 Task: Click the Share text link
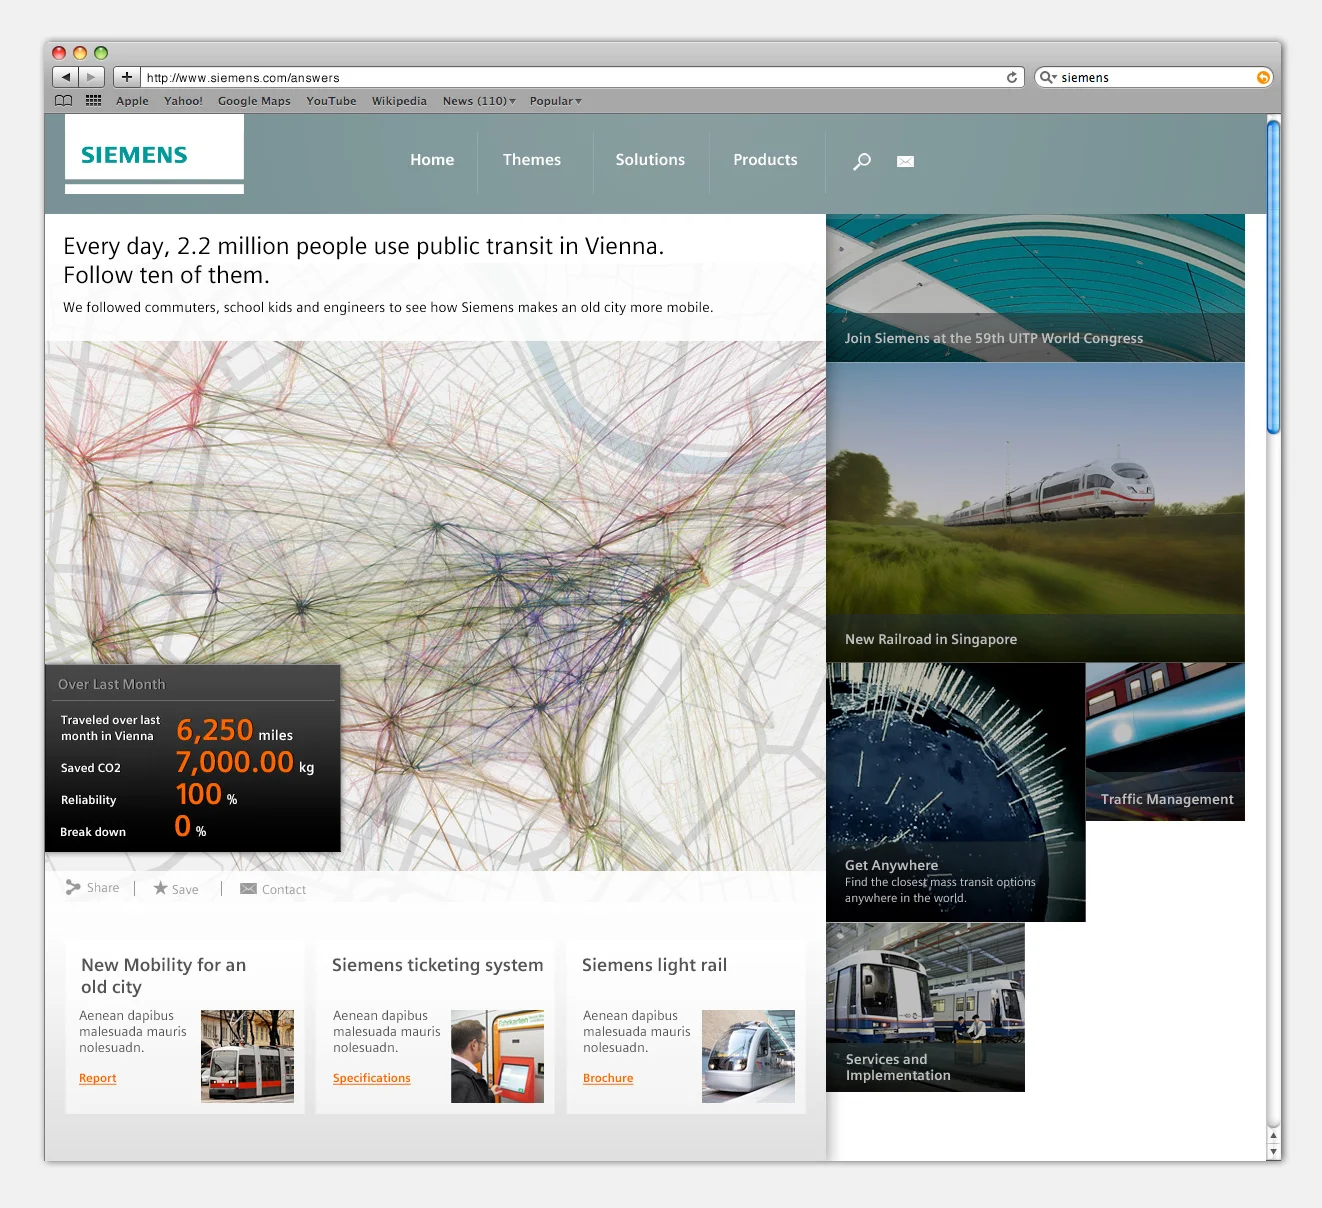[103, 888]
